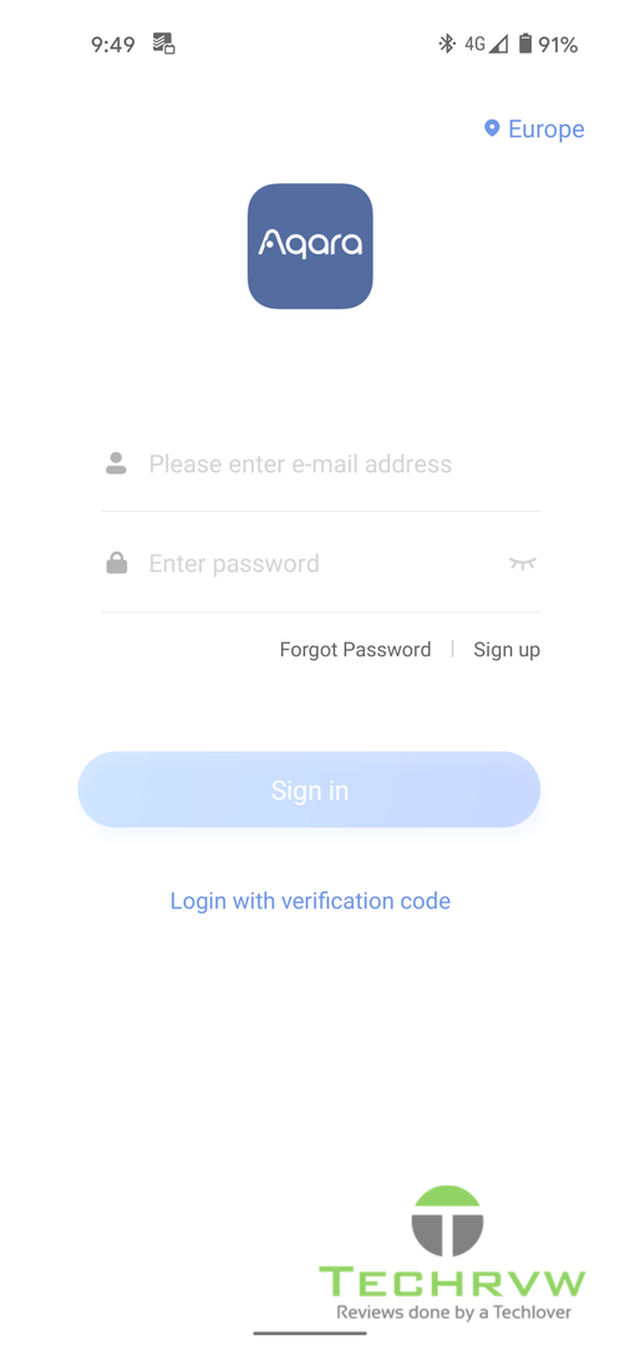Tap the home gesture bar at the bottom

point(310,1332)
